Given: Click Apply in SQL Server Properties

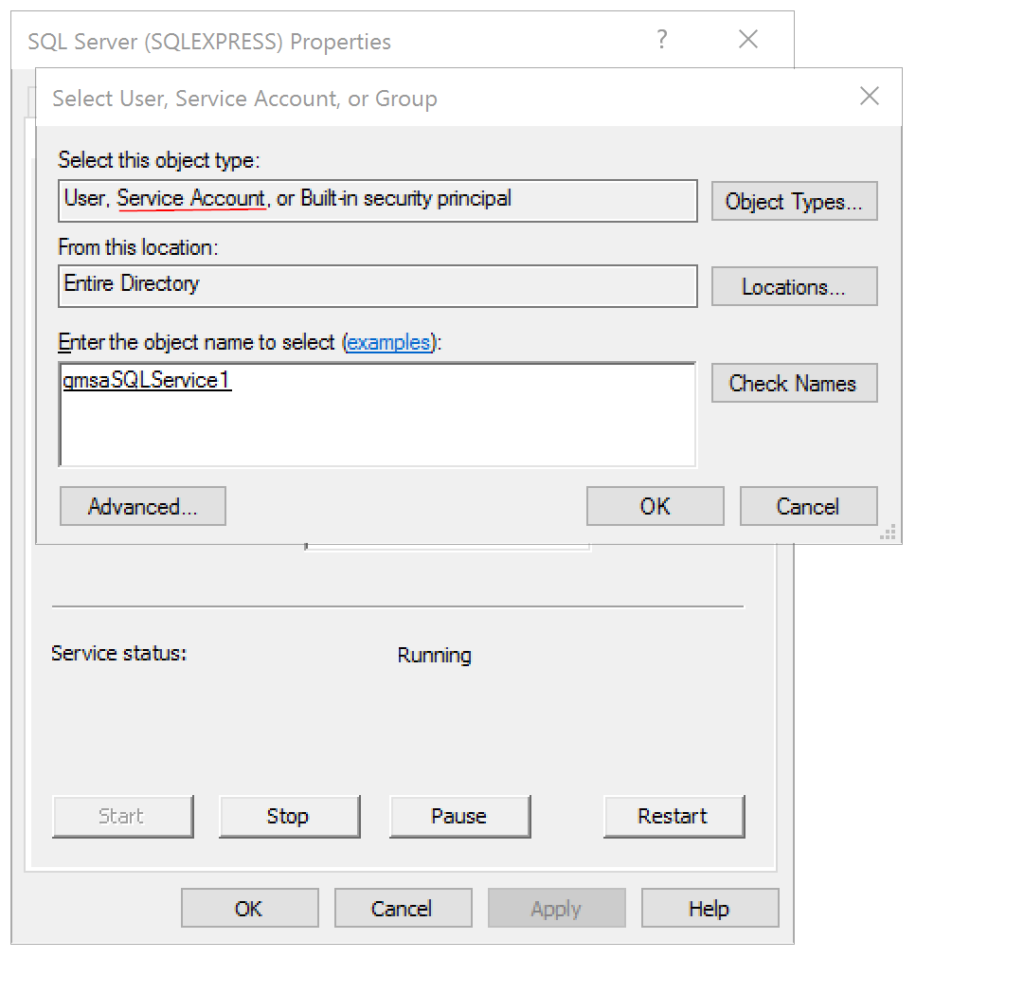Looking at the screenshot, I should [556, 908].
